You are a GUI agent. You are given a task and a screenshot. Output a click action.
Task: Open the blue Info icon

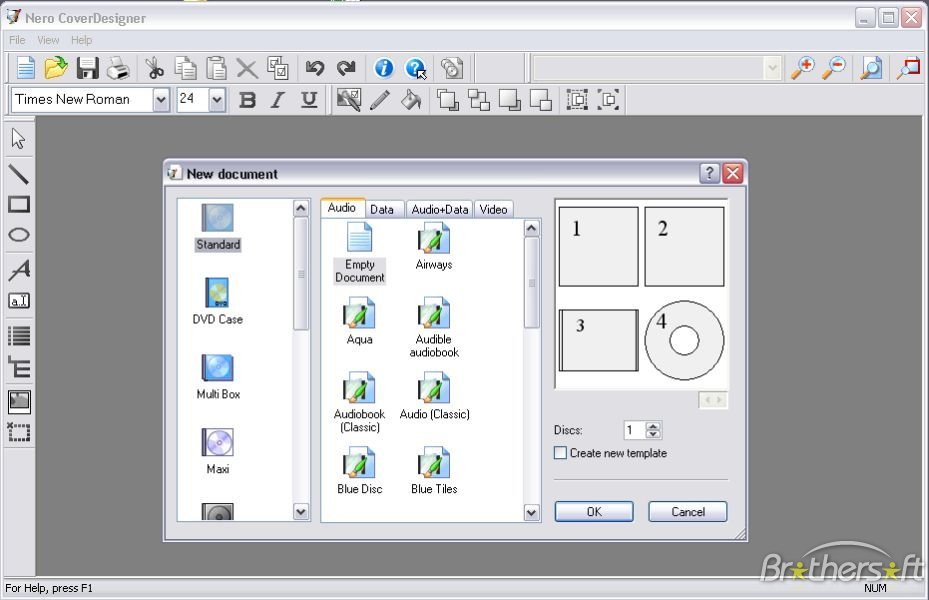click(x=384, y=68)
